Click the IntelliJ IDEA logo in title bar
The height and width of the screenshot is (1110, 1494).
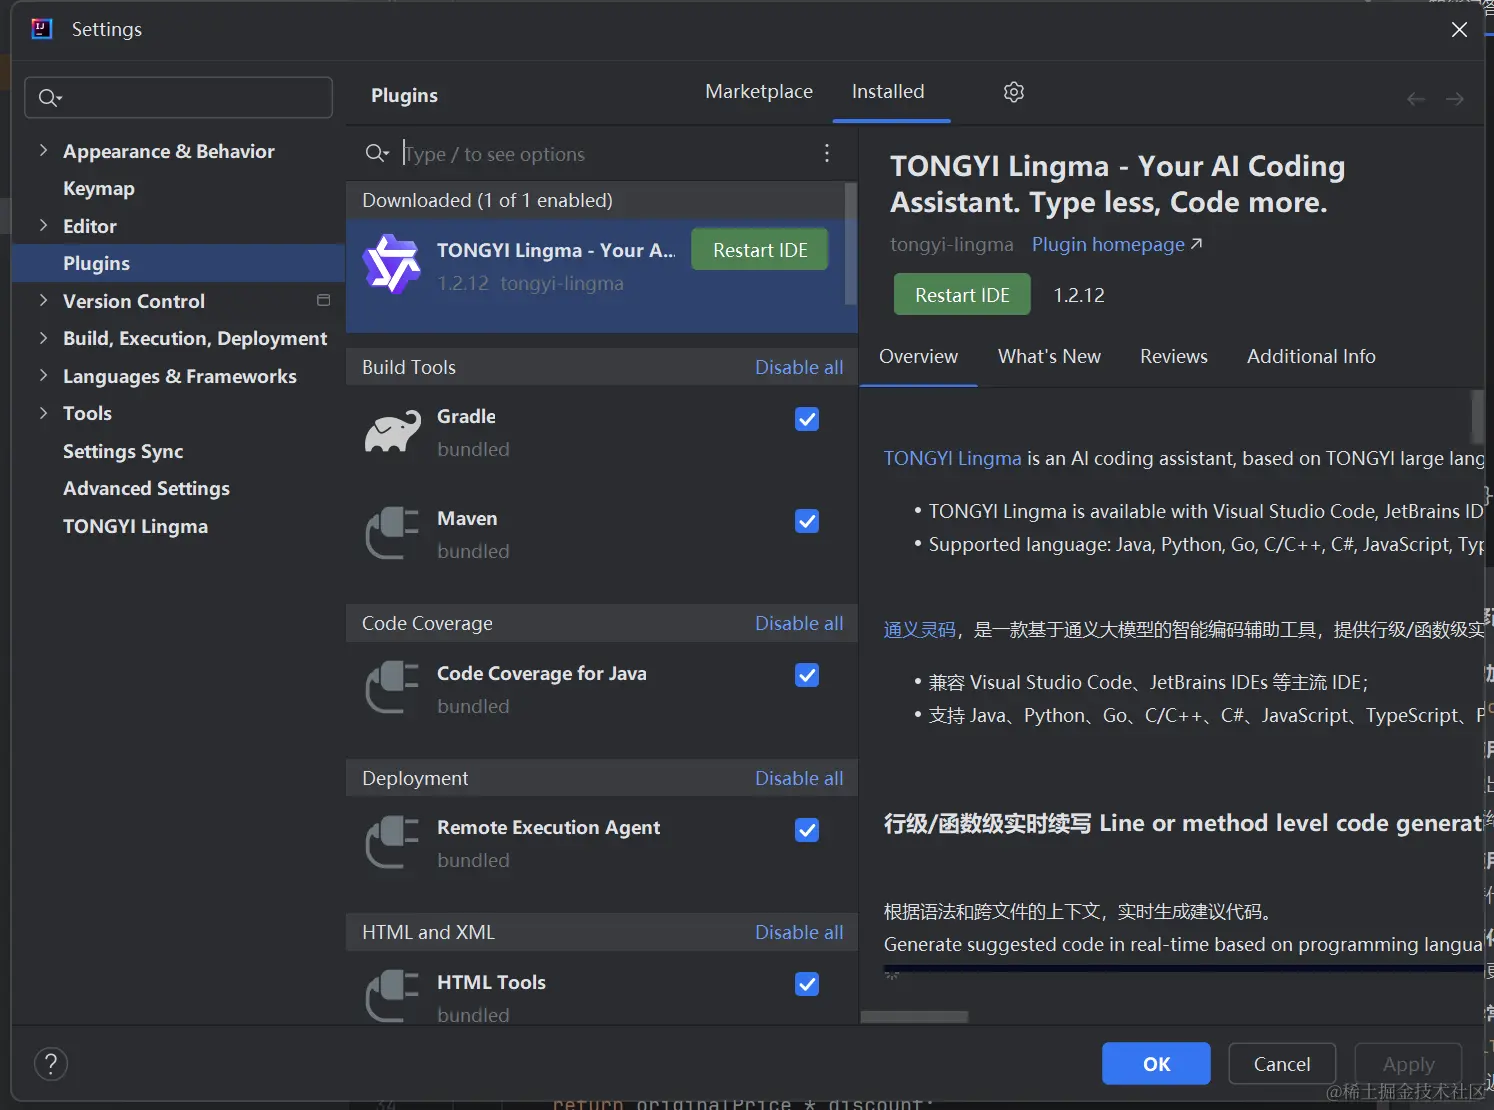coord(42,29)
